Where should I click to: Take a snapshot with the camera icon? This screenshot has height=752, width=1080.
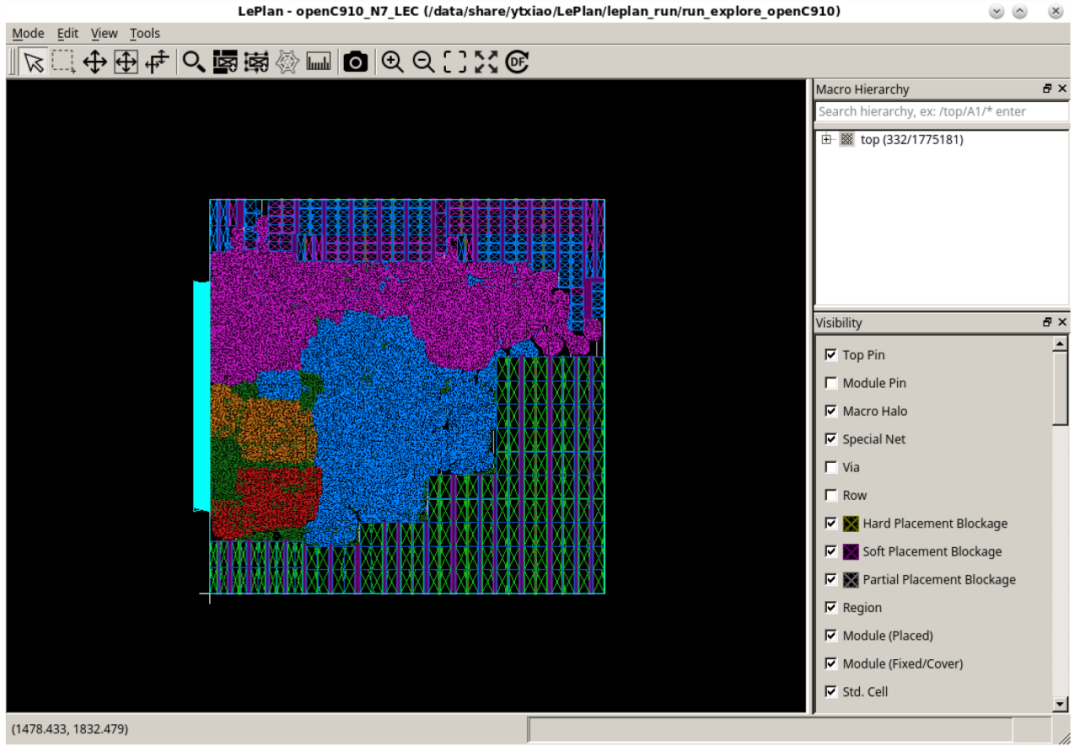355,62
